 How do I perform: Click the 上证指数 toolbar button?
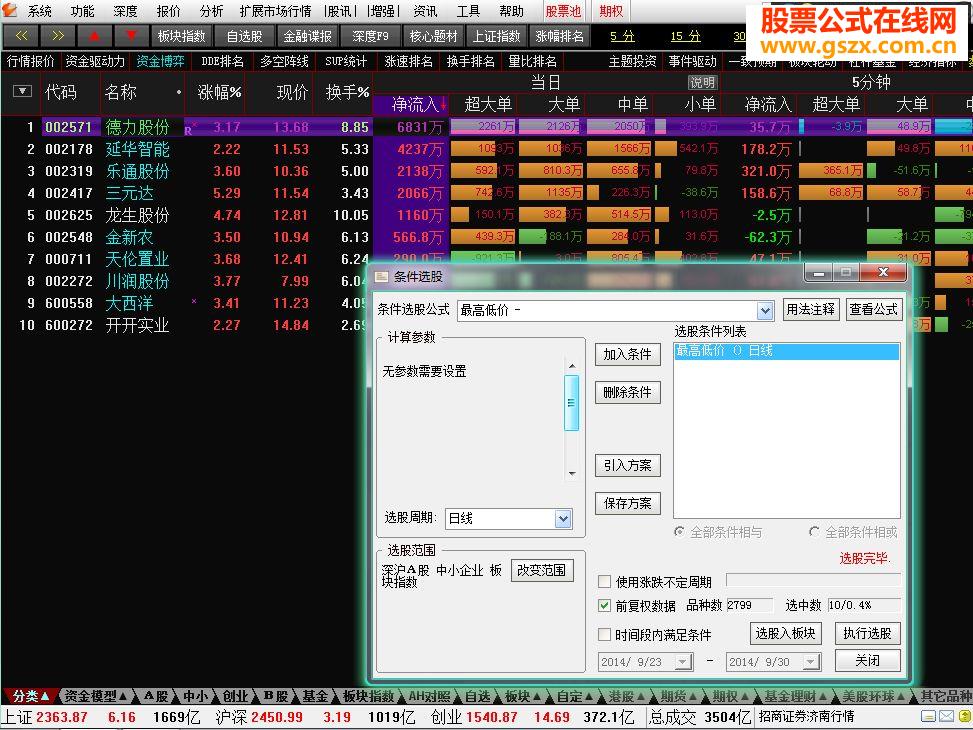pos(496,36)
